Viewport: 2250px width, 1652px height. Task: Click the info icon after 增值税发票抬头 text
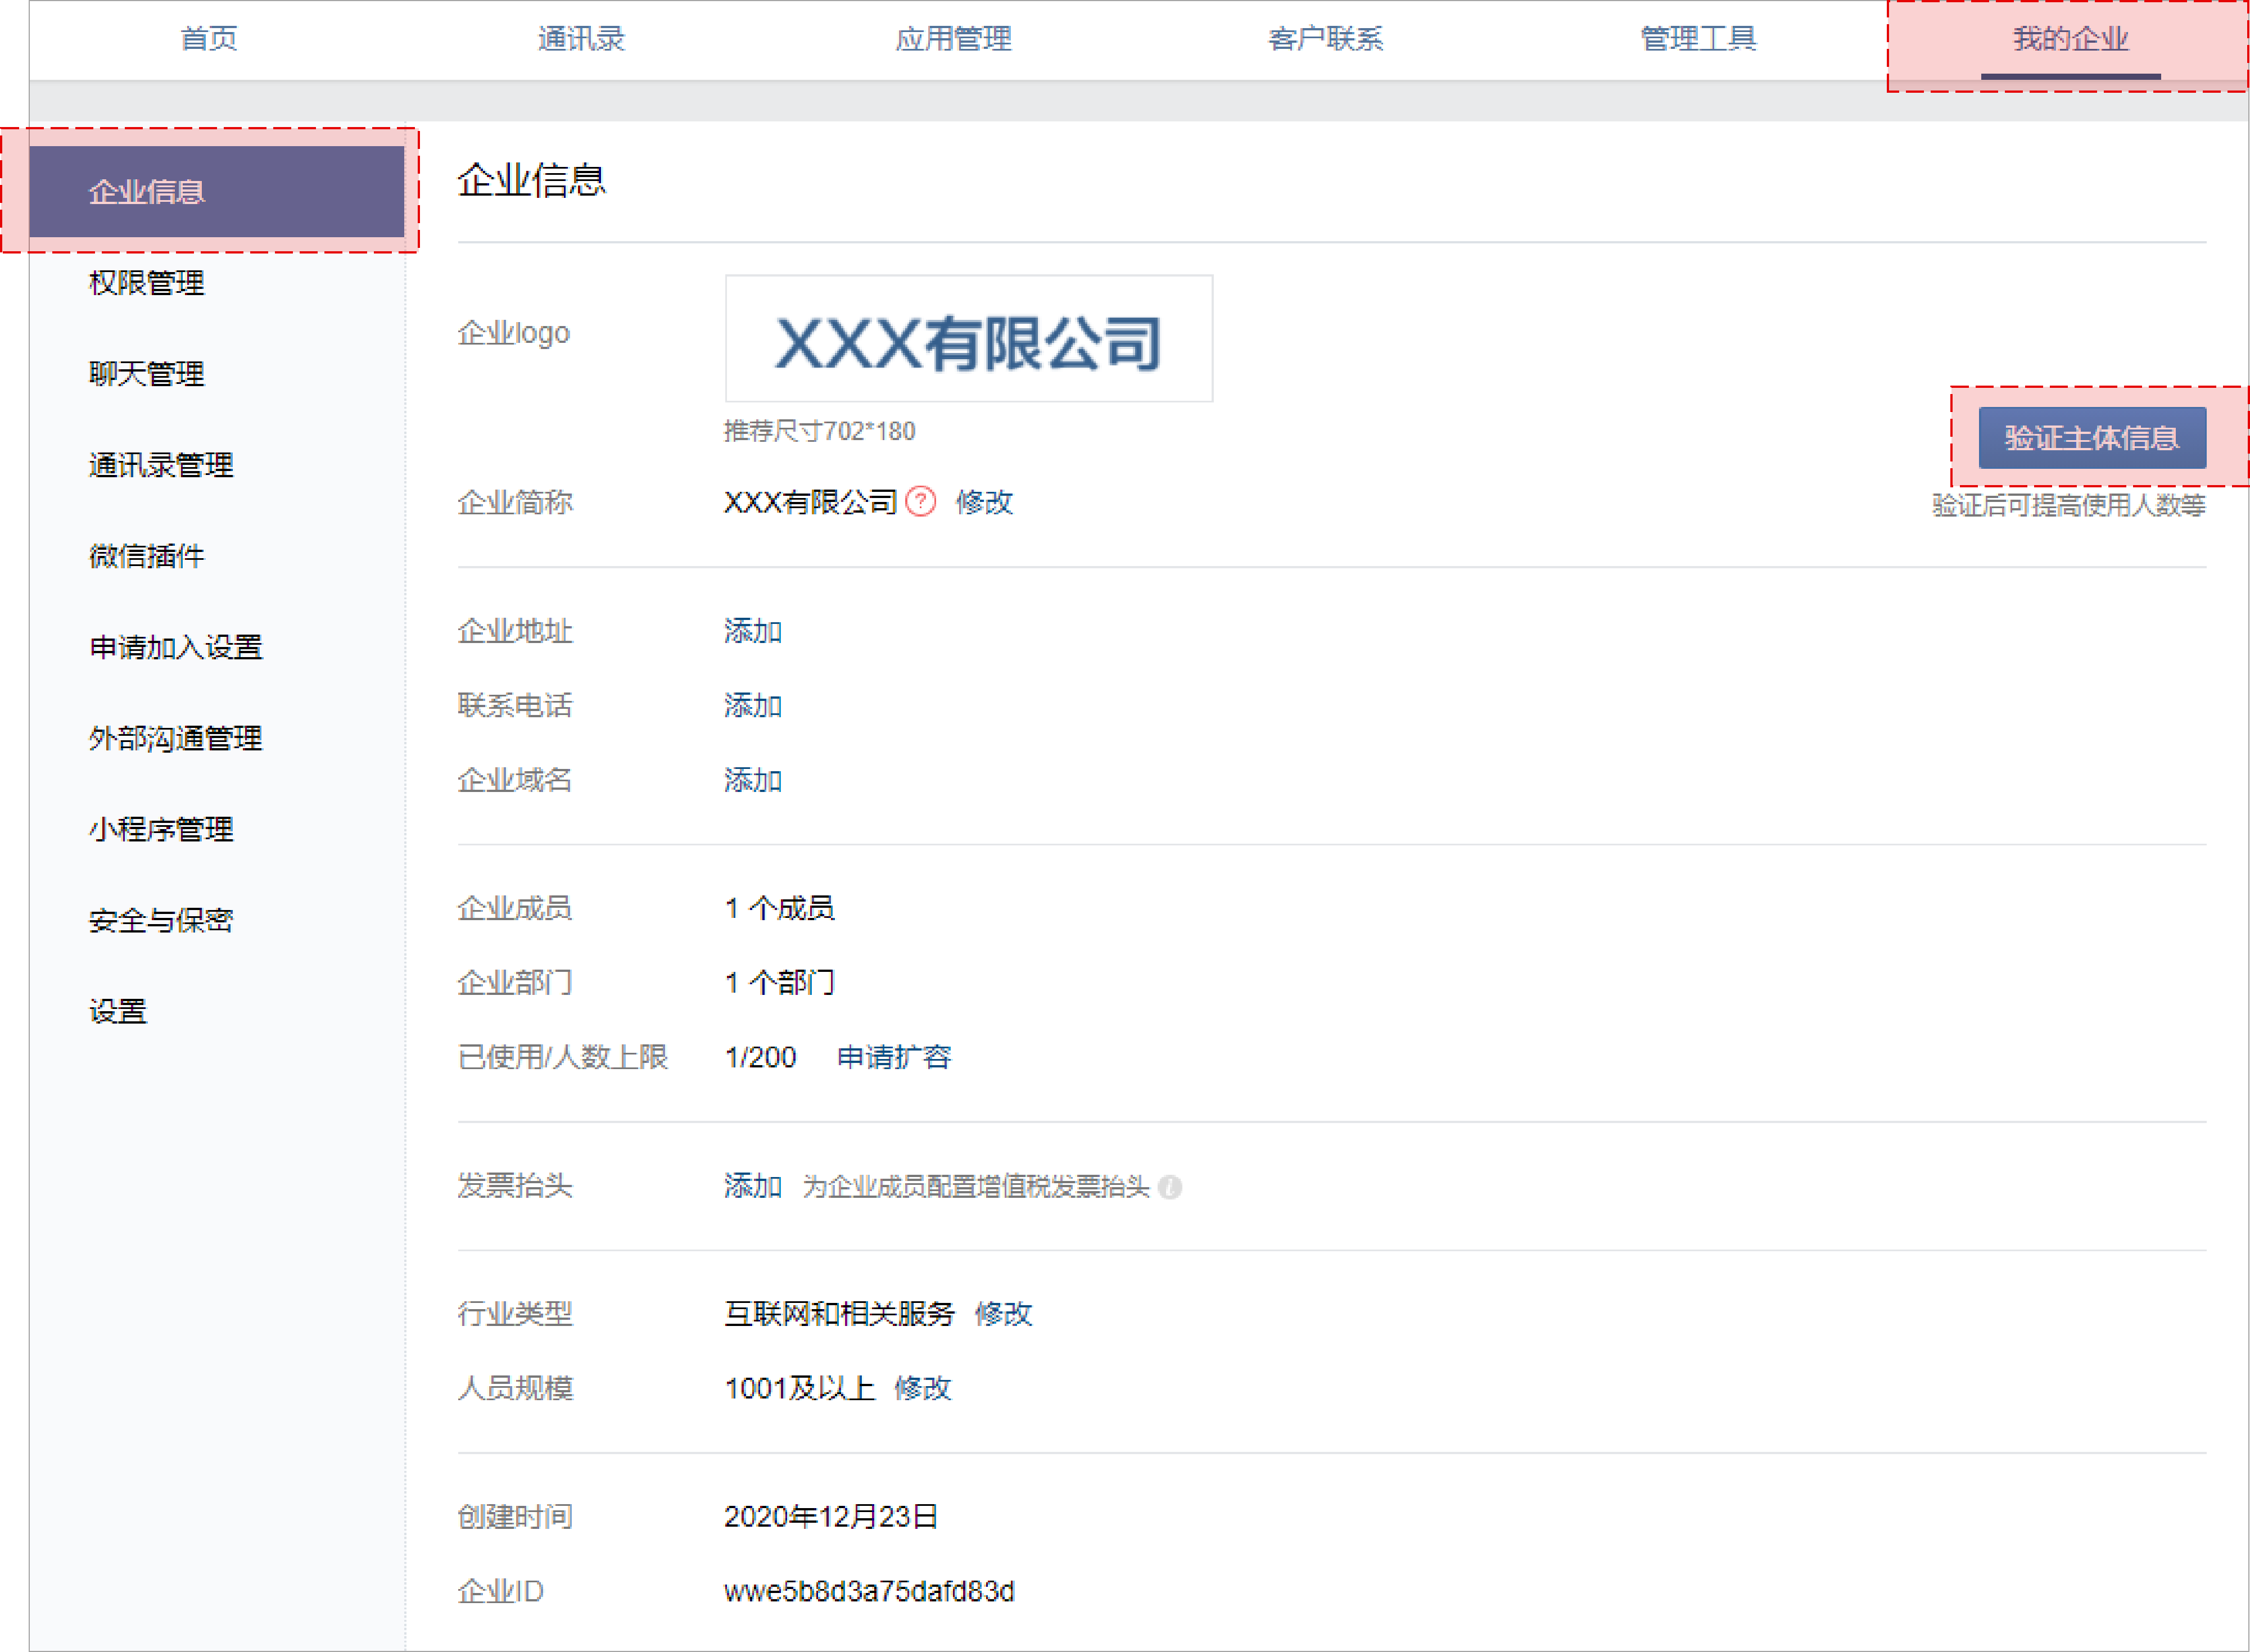click(x=1170, y=1187)
